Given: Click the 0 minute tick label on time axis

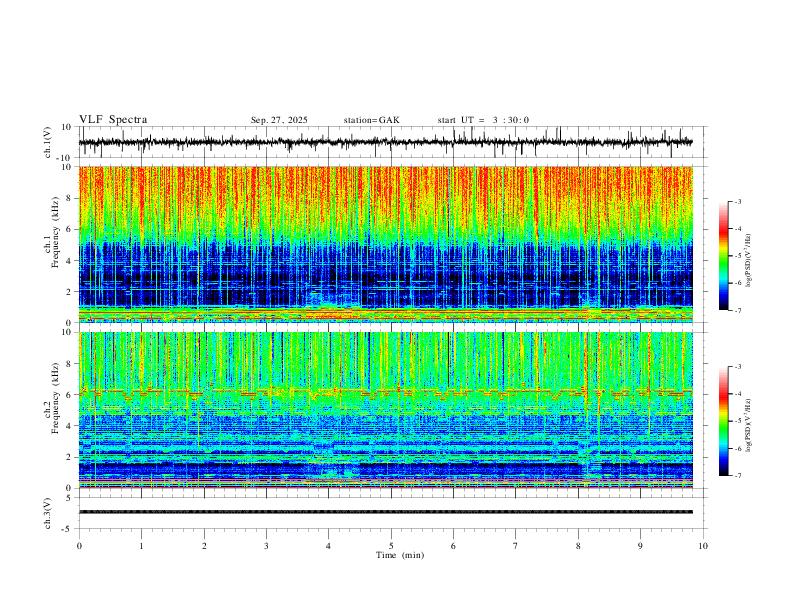Looking at the screenshot, I should [x=79, y=546].
